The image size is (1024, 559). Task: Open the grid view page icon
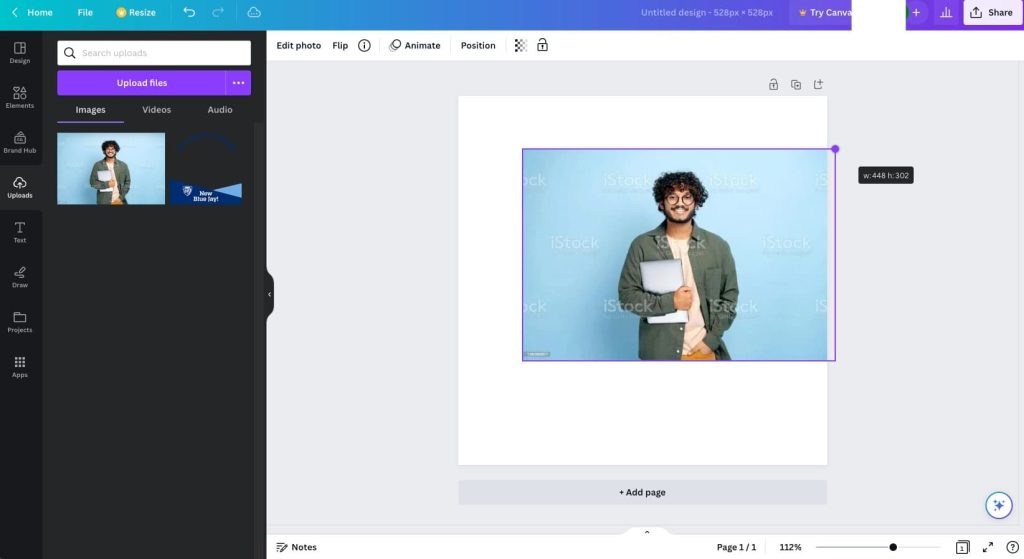click(x=962, y=547)
